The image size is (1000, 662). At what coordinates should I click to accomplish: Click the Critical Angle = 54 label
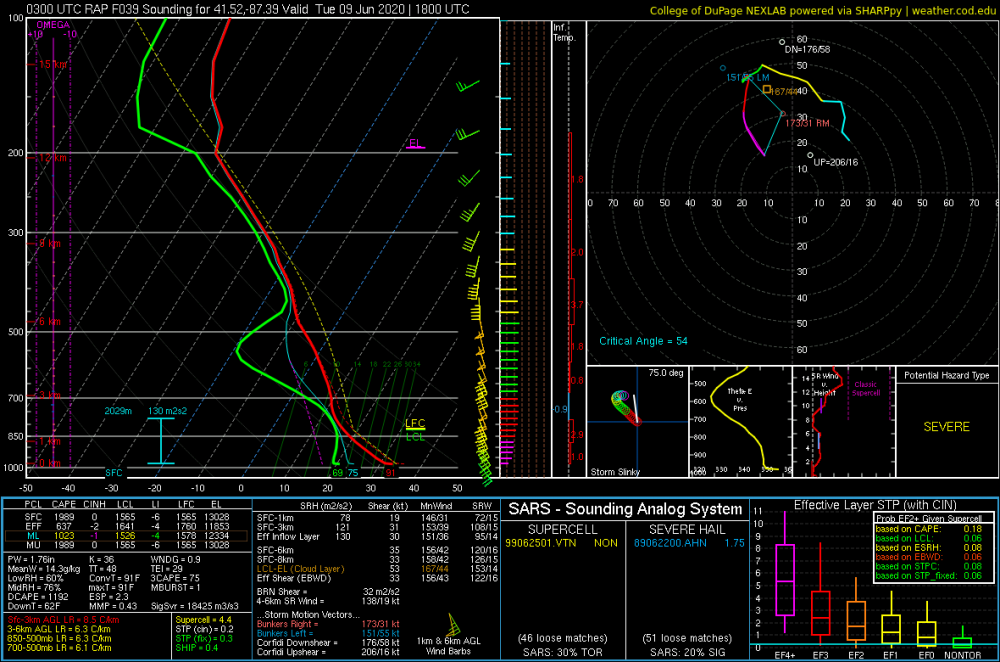643,341
